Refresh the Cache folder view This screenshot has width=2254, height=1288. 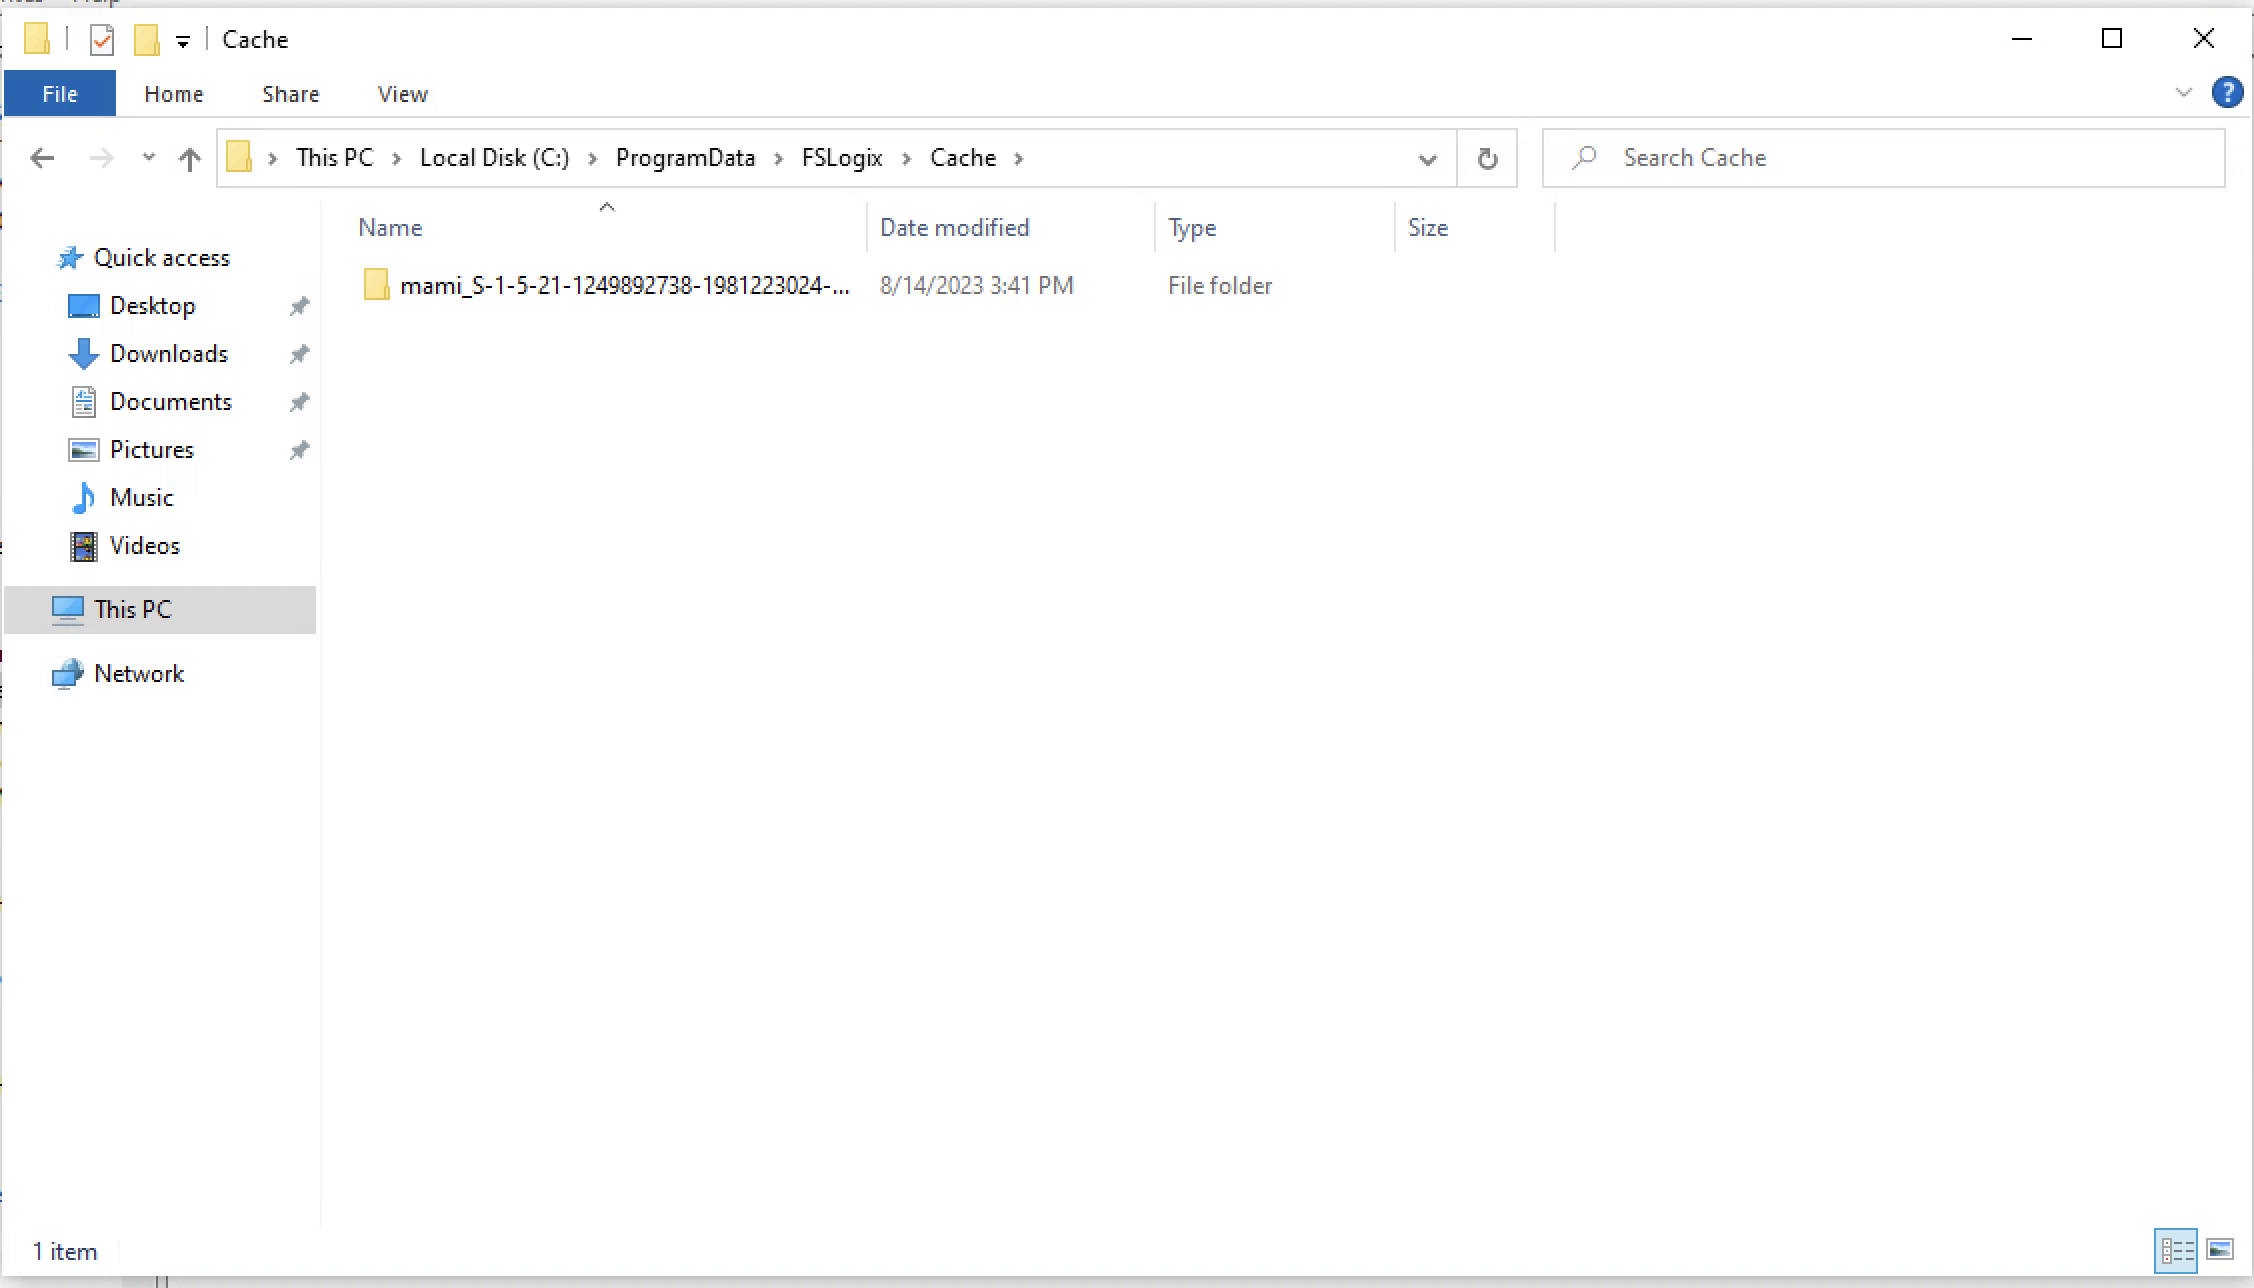pyautogui.click(x=1486, y=157)
